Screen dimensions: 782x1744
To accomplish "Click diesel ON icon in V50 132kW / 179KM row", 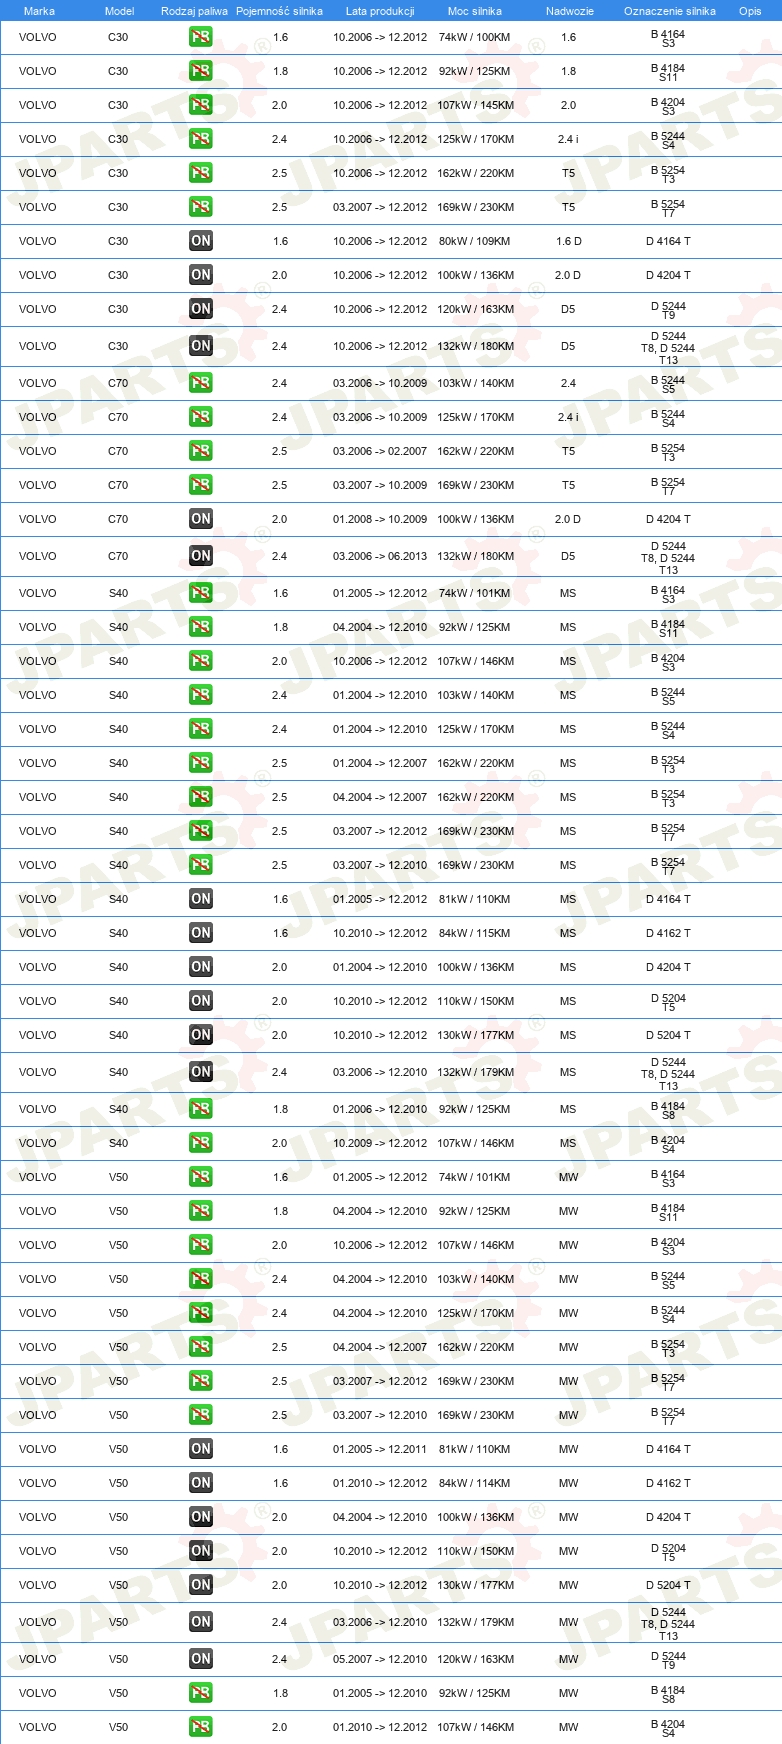I will (201, 1622).
